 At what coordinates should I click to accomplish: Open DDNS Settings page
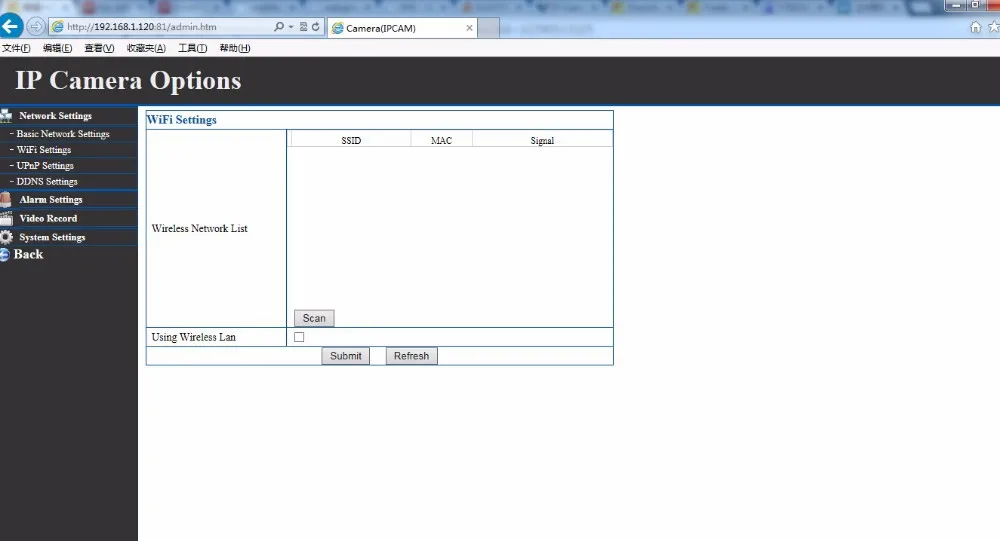pyautogui.click(x=47, y=182)
